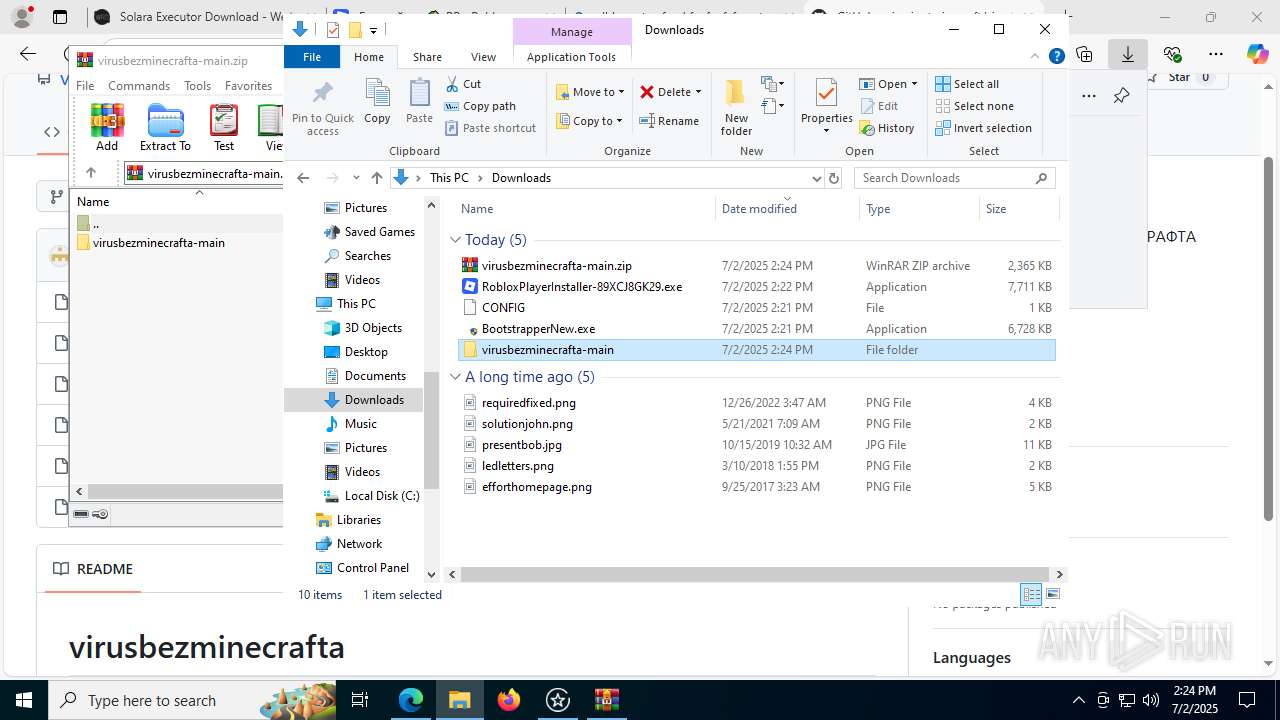This screenshot has width=1280, height=720.
Task: Open the Open button dropdown
Action: [914, 84]
